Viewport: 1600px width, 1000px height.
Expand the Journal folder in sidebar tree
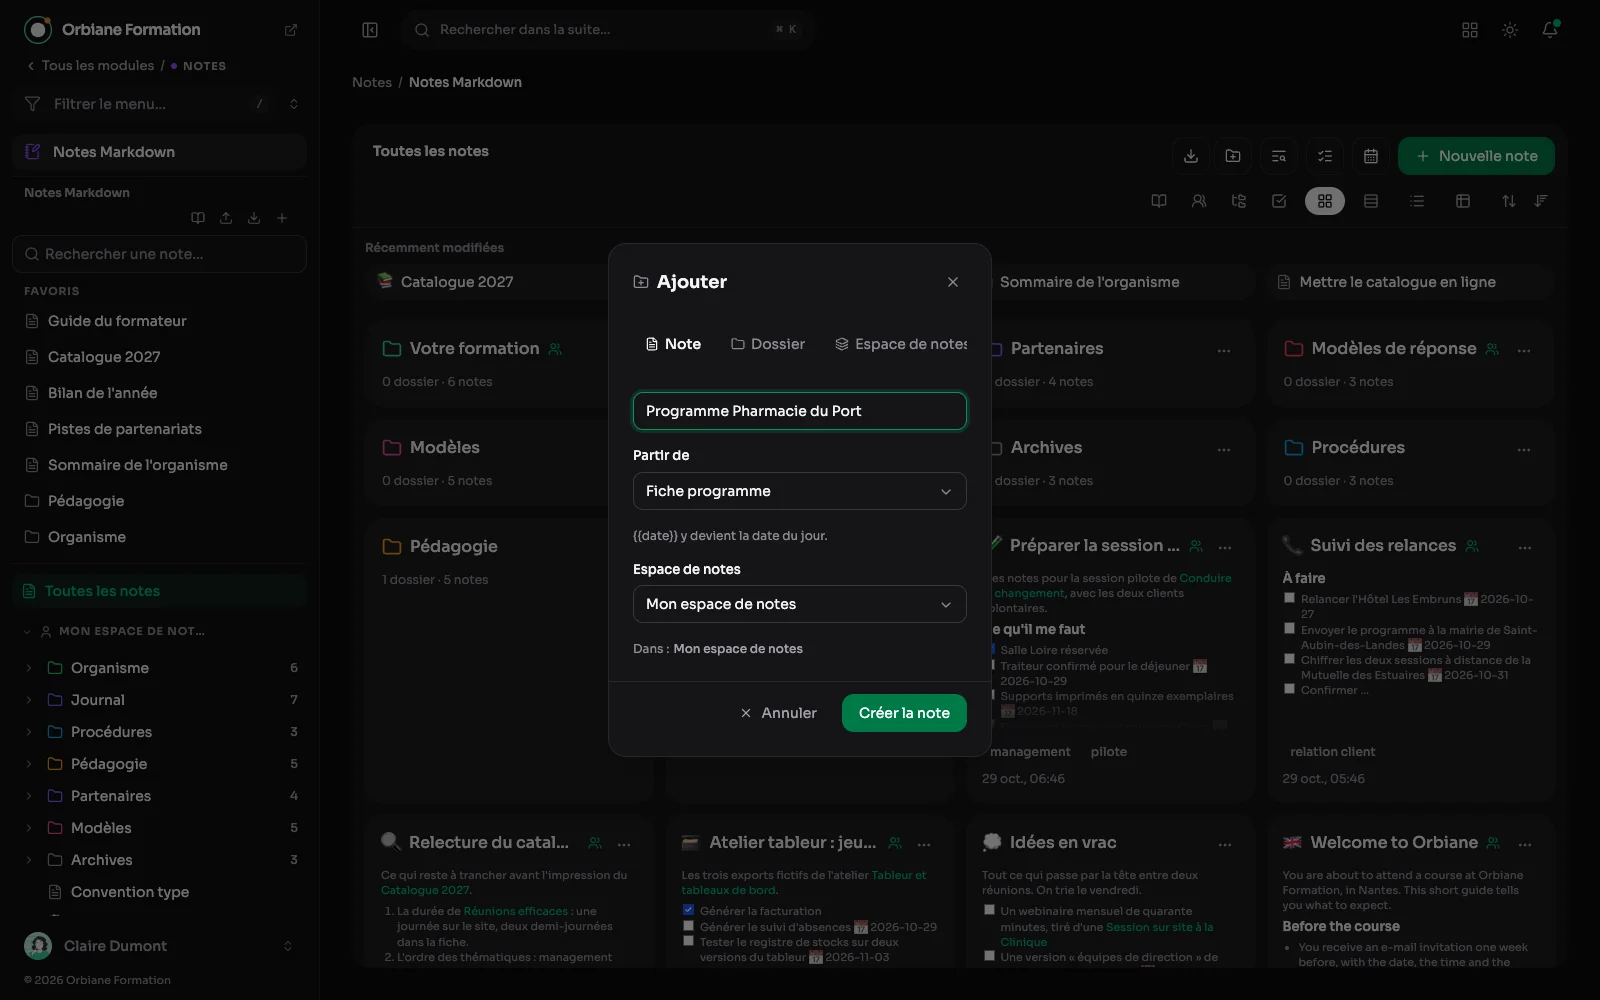click(x=29, y=700)
